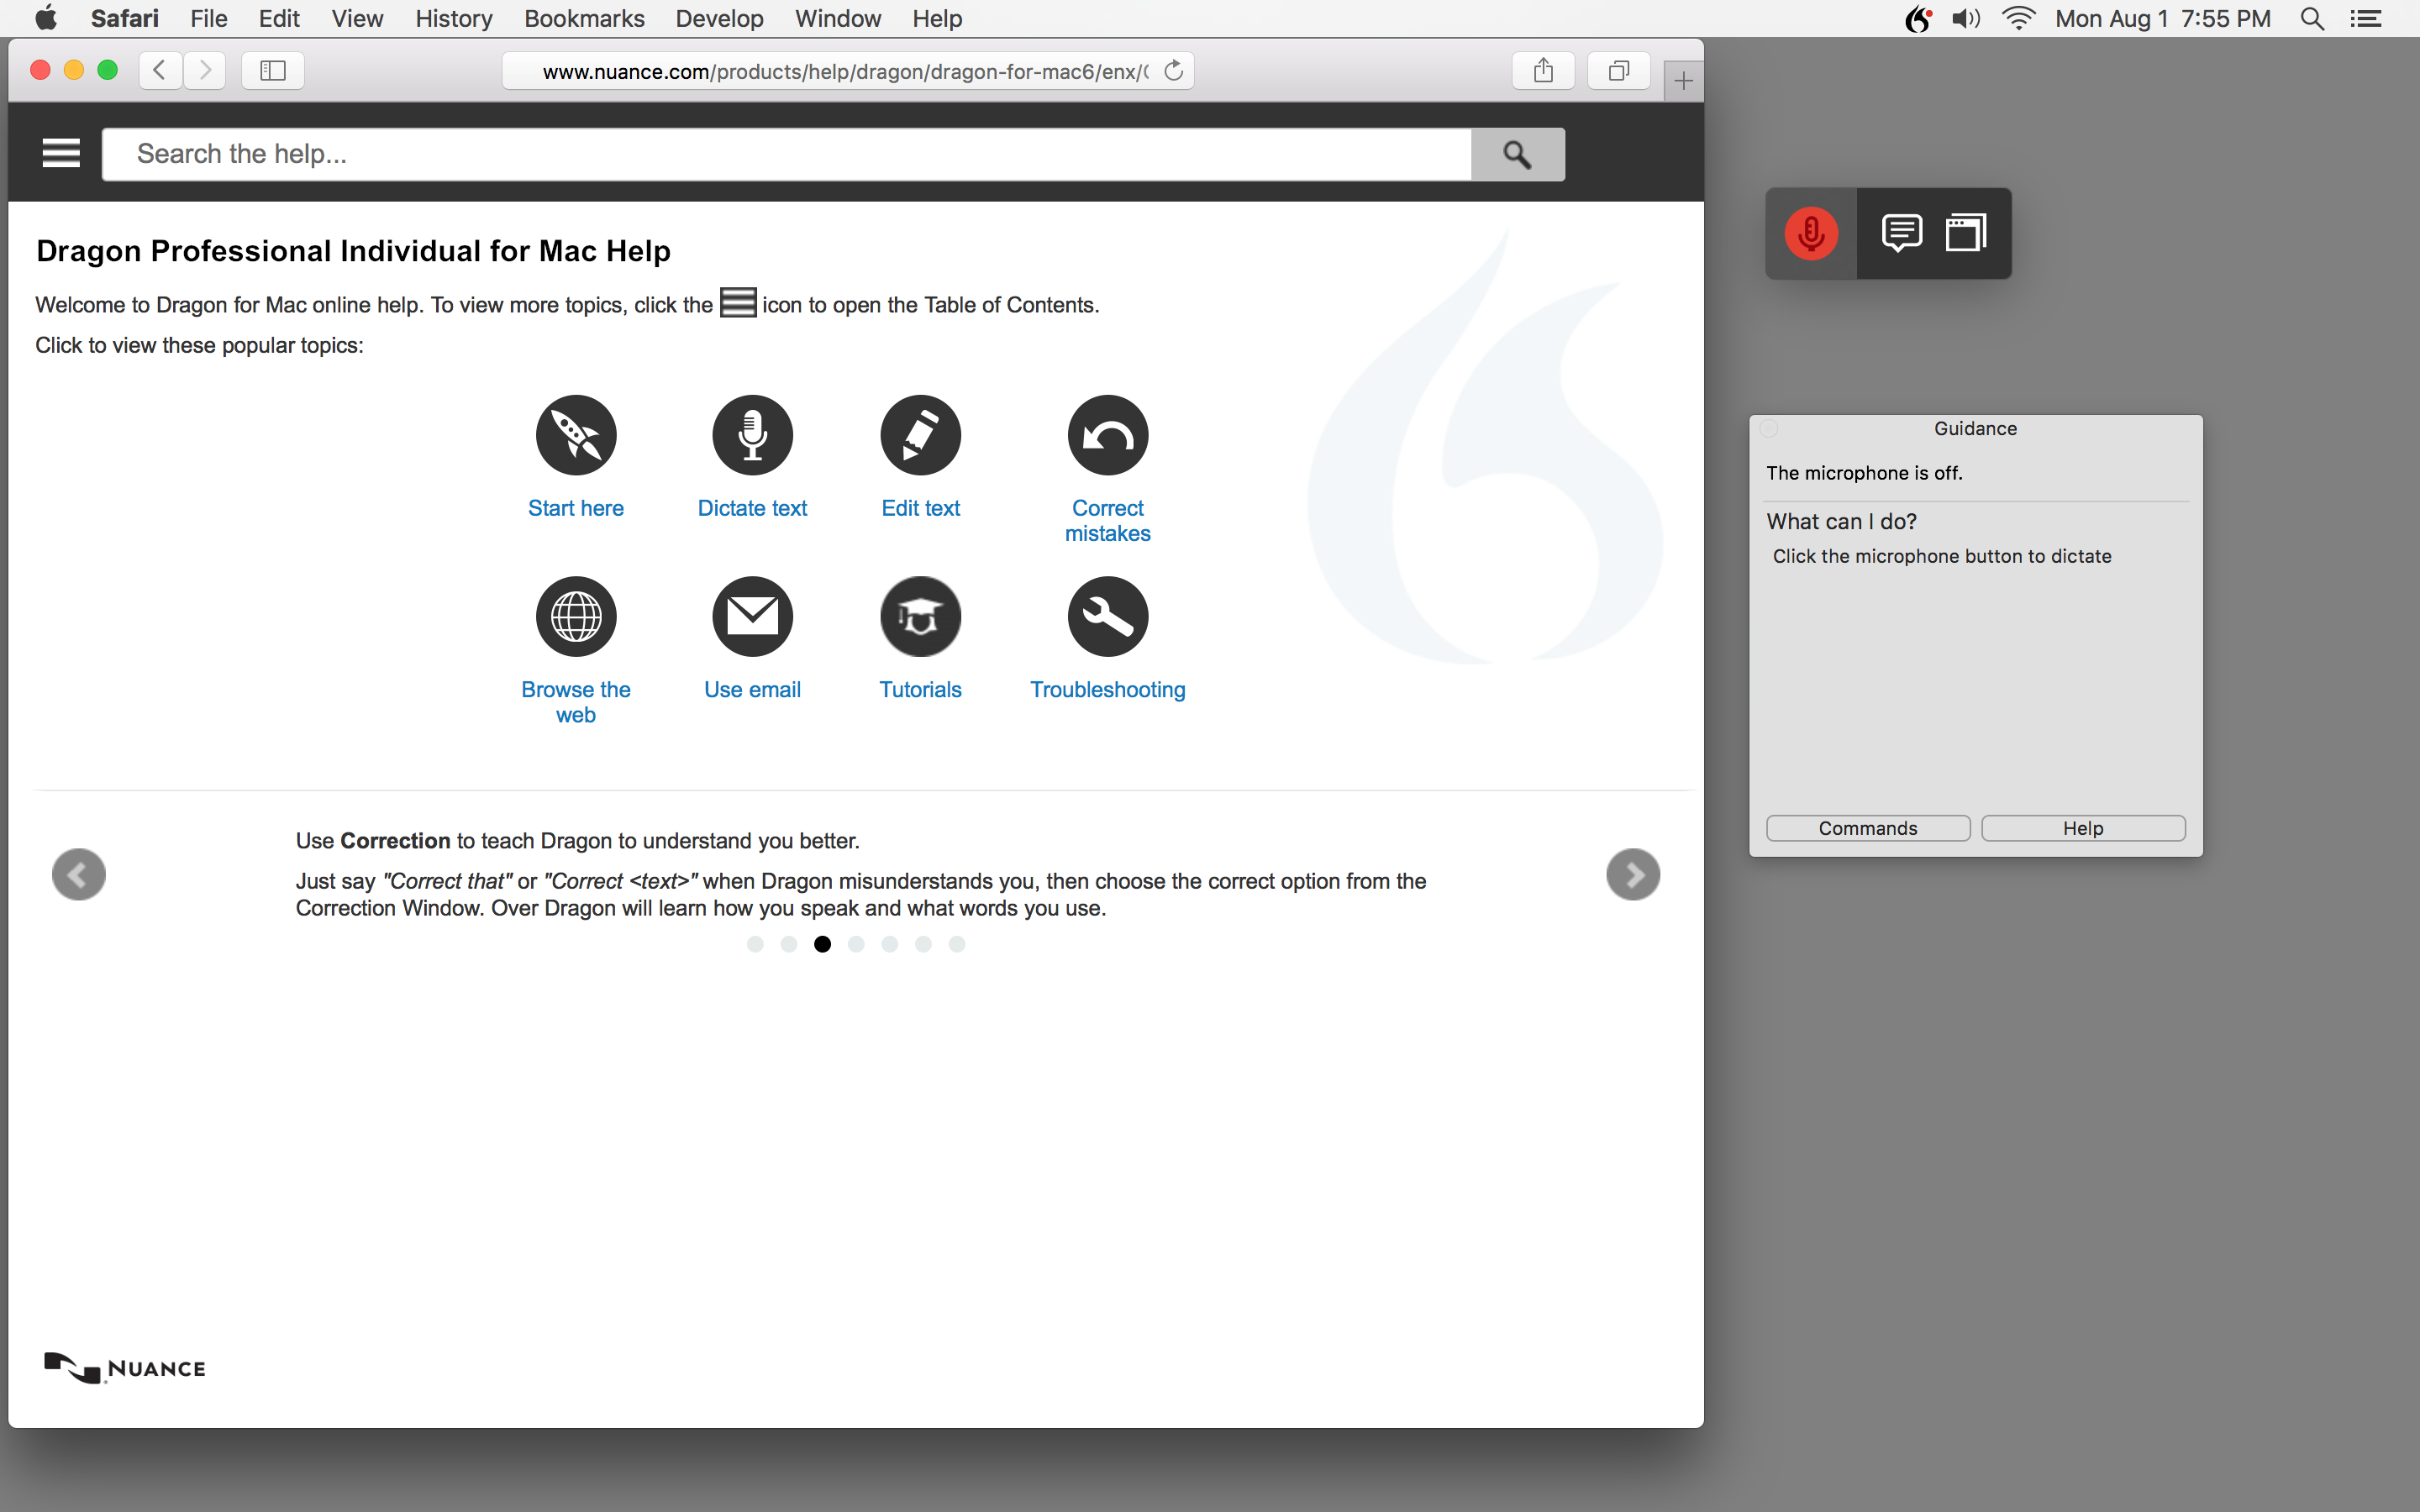Click the Edit text pencil icon
The height and width of the screenshot is (1512, 2420).
(x=920, y=435)
